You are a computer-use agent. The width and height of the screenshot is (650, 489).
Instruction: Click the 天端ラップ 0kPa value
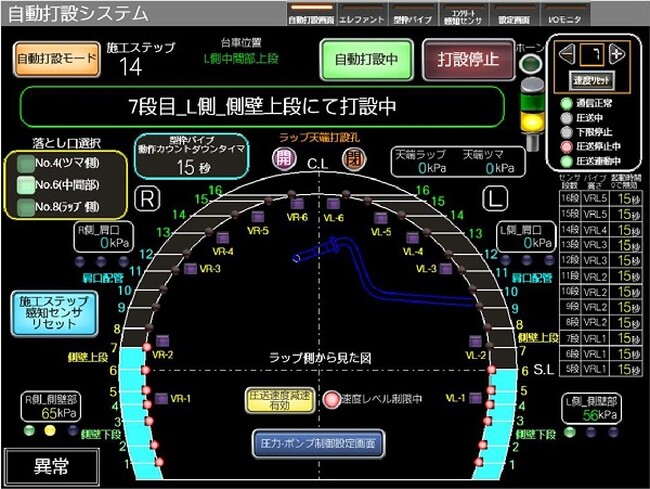pyautogui.click(x=432, y=168)
